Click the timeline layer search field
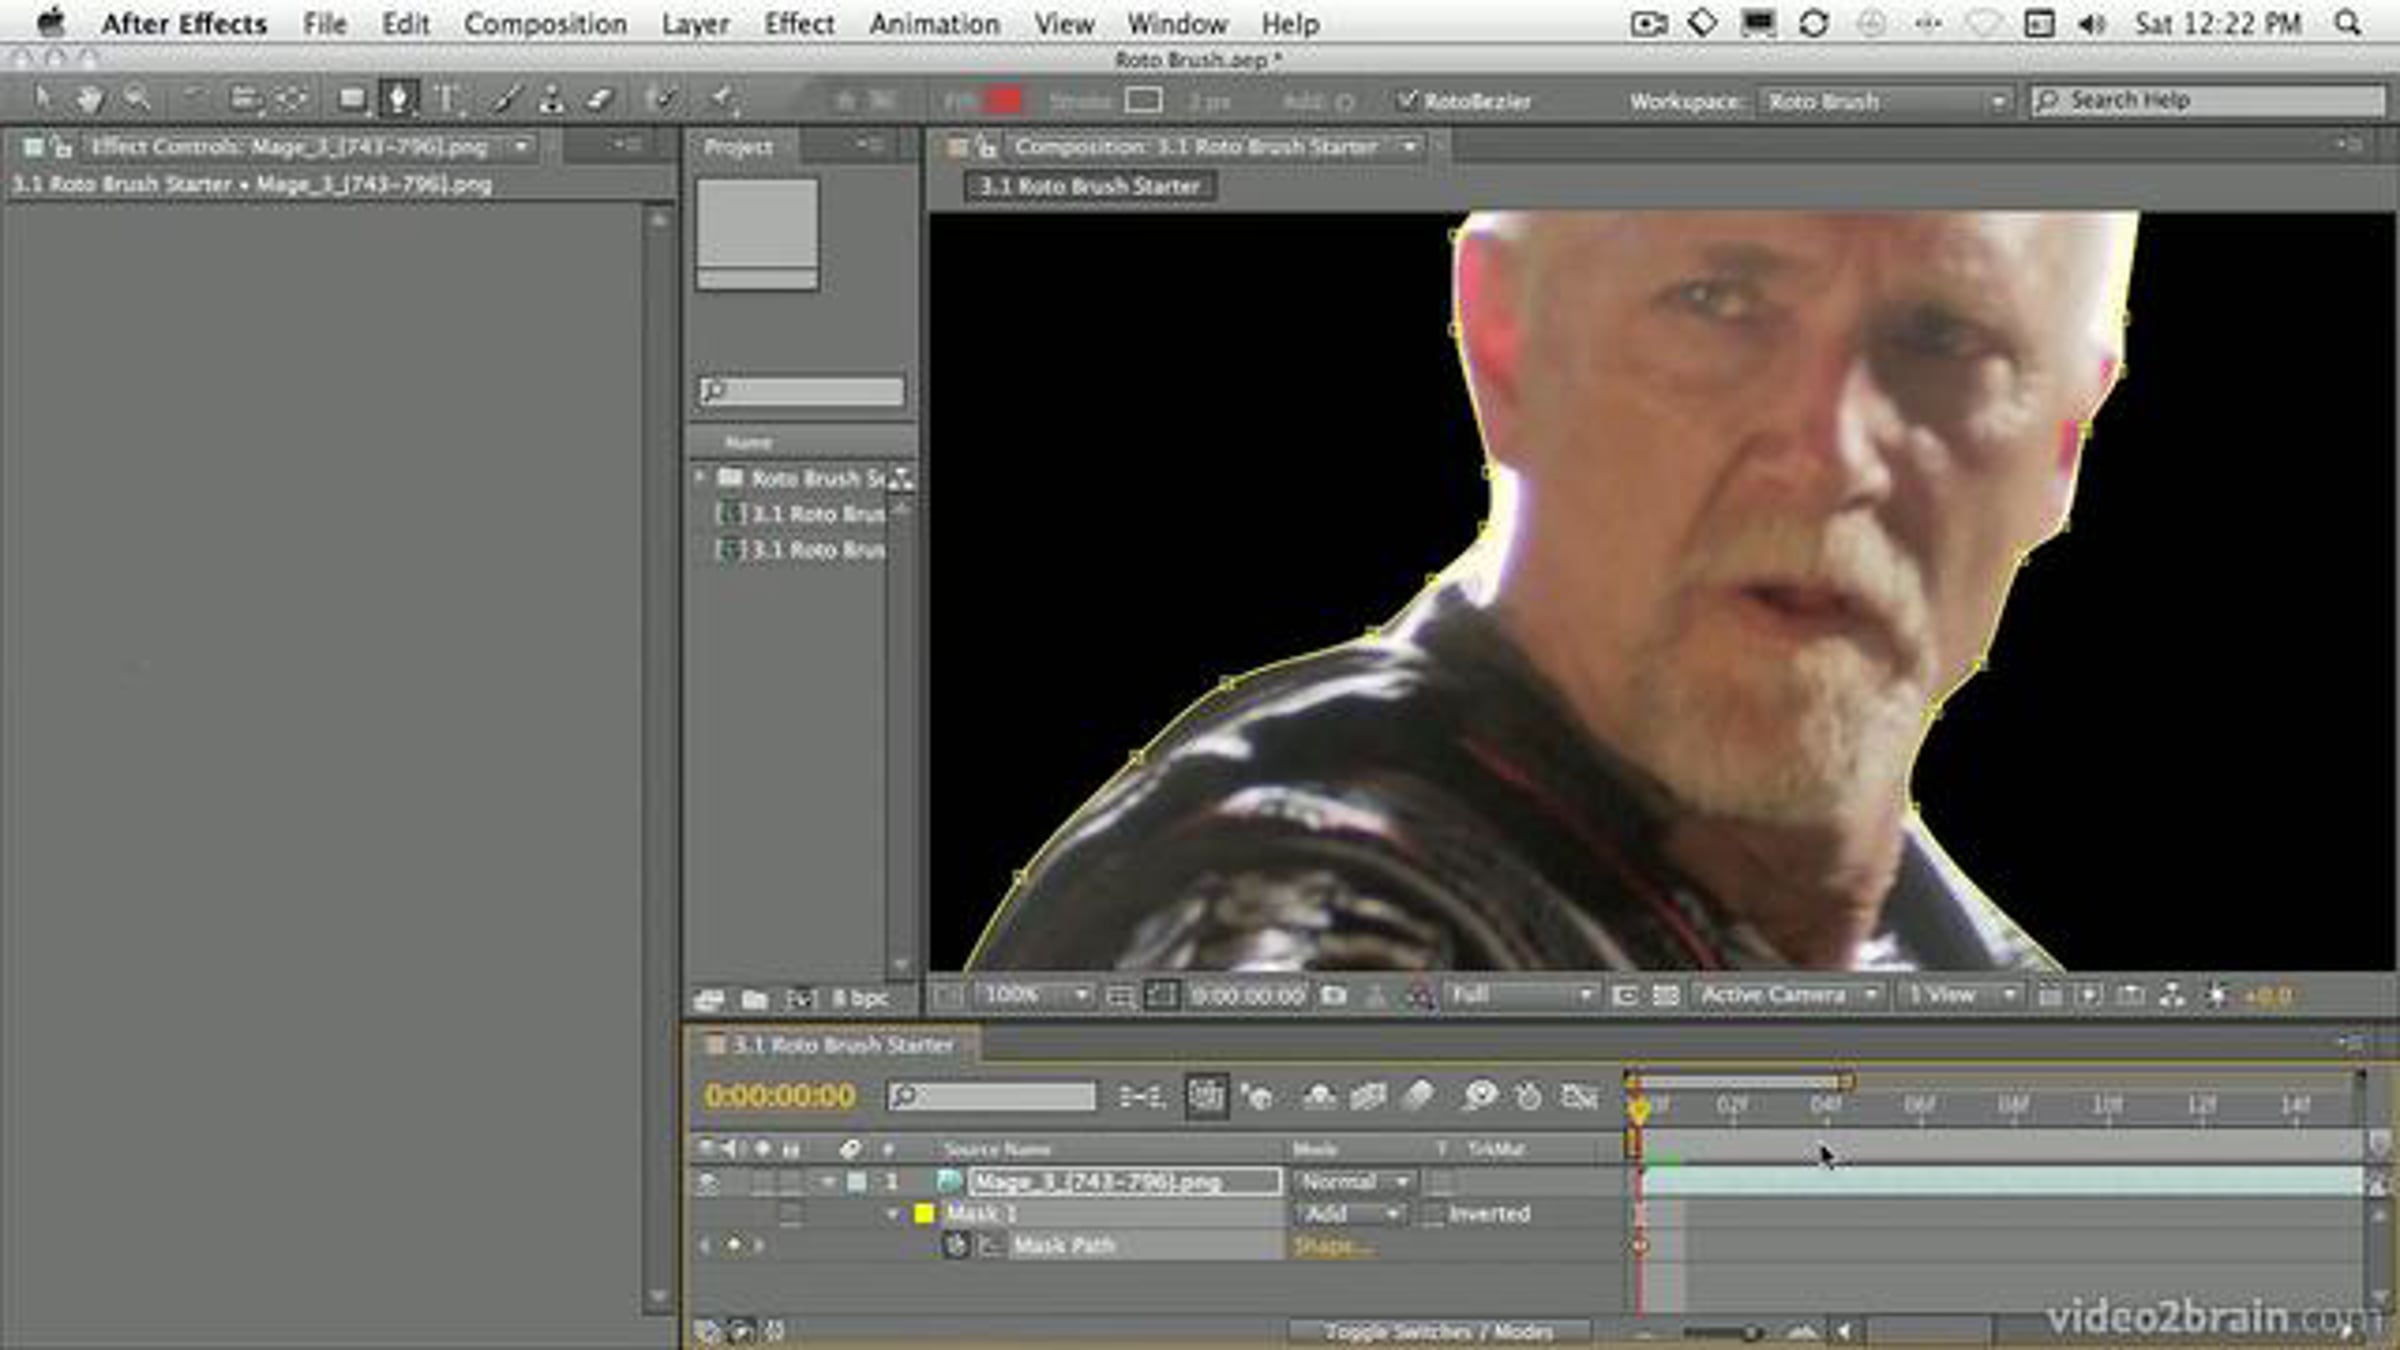 point(991,1097)
